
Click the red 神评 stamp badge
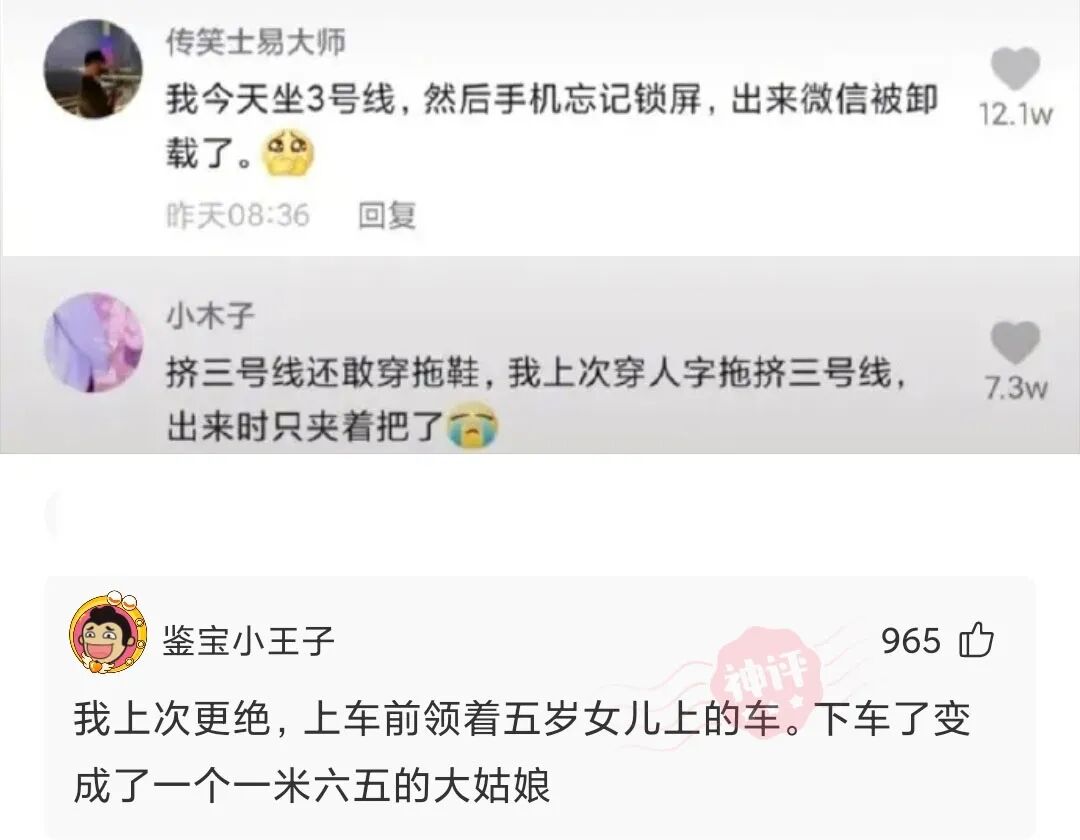771,682
